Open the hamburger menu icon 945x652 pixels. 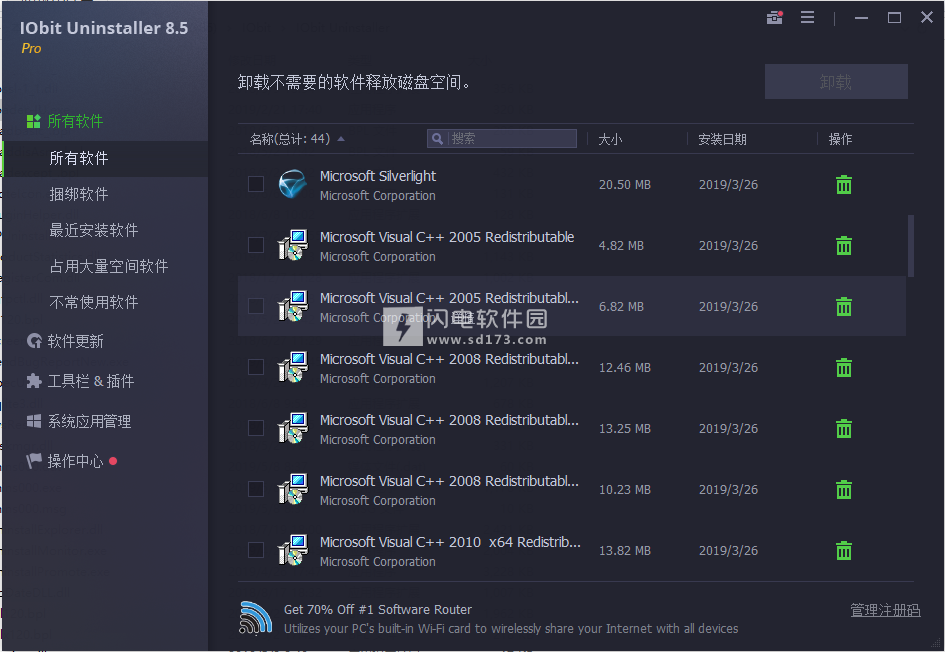click(808, 17)
